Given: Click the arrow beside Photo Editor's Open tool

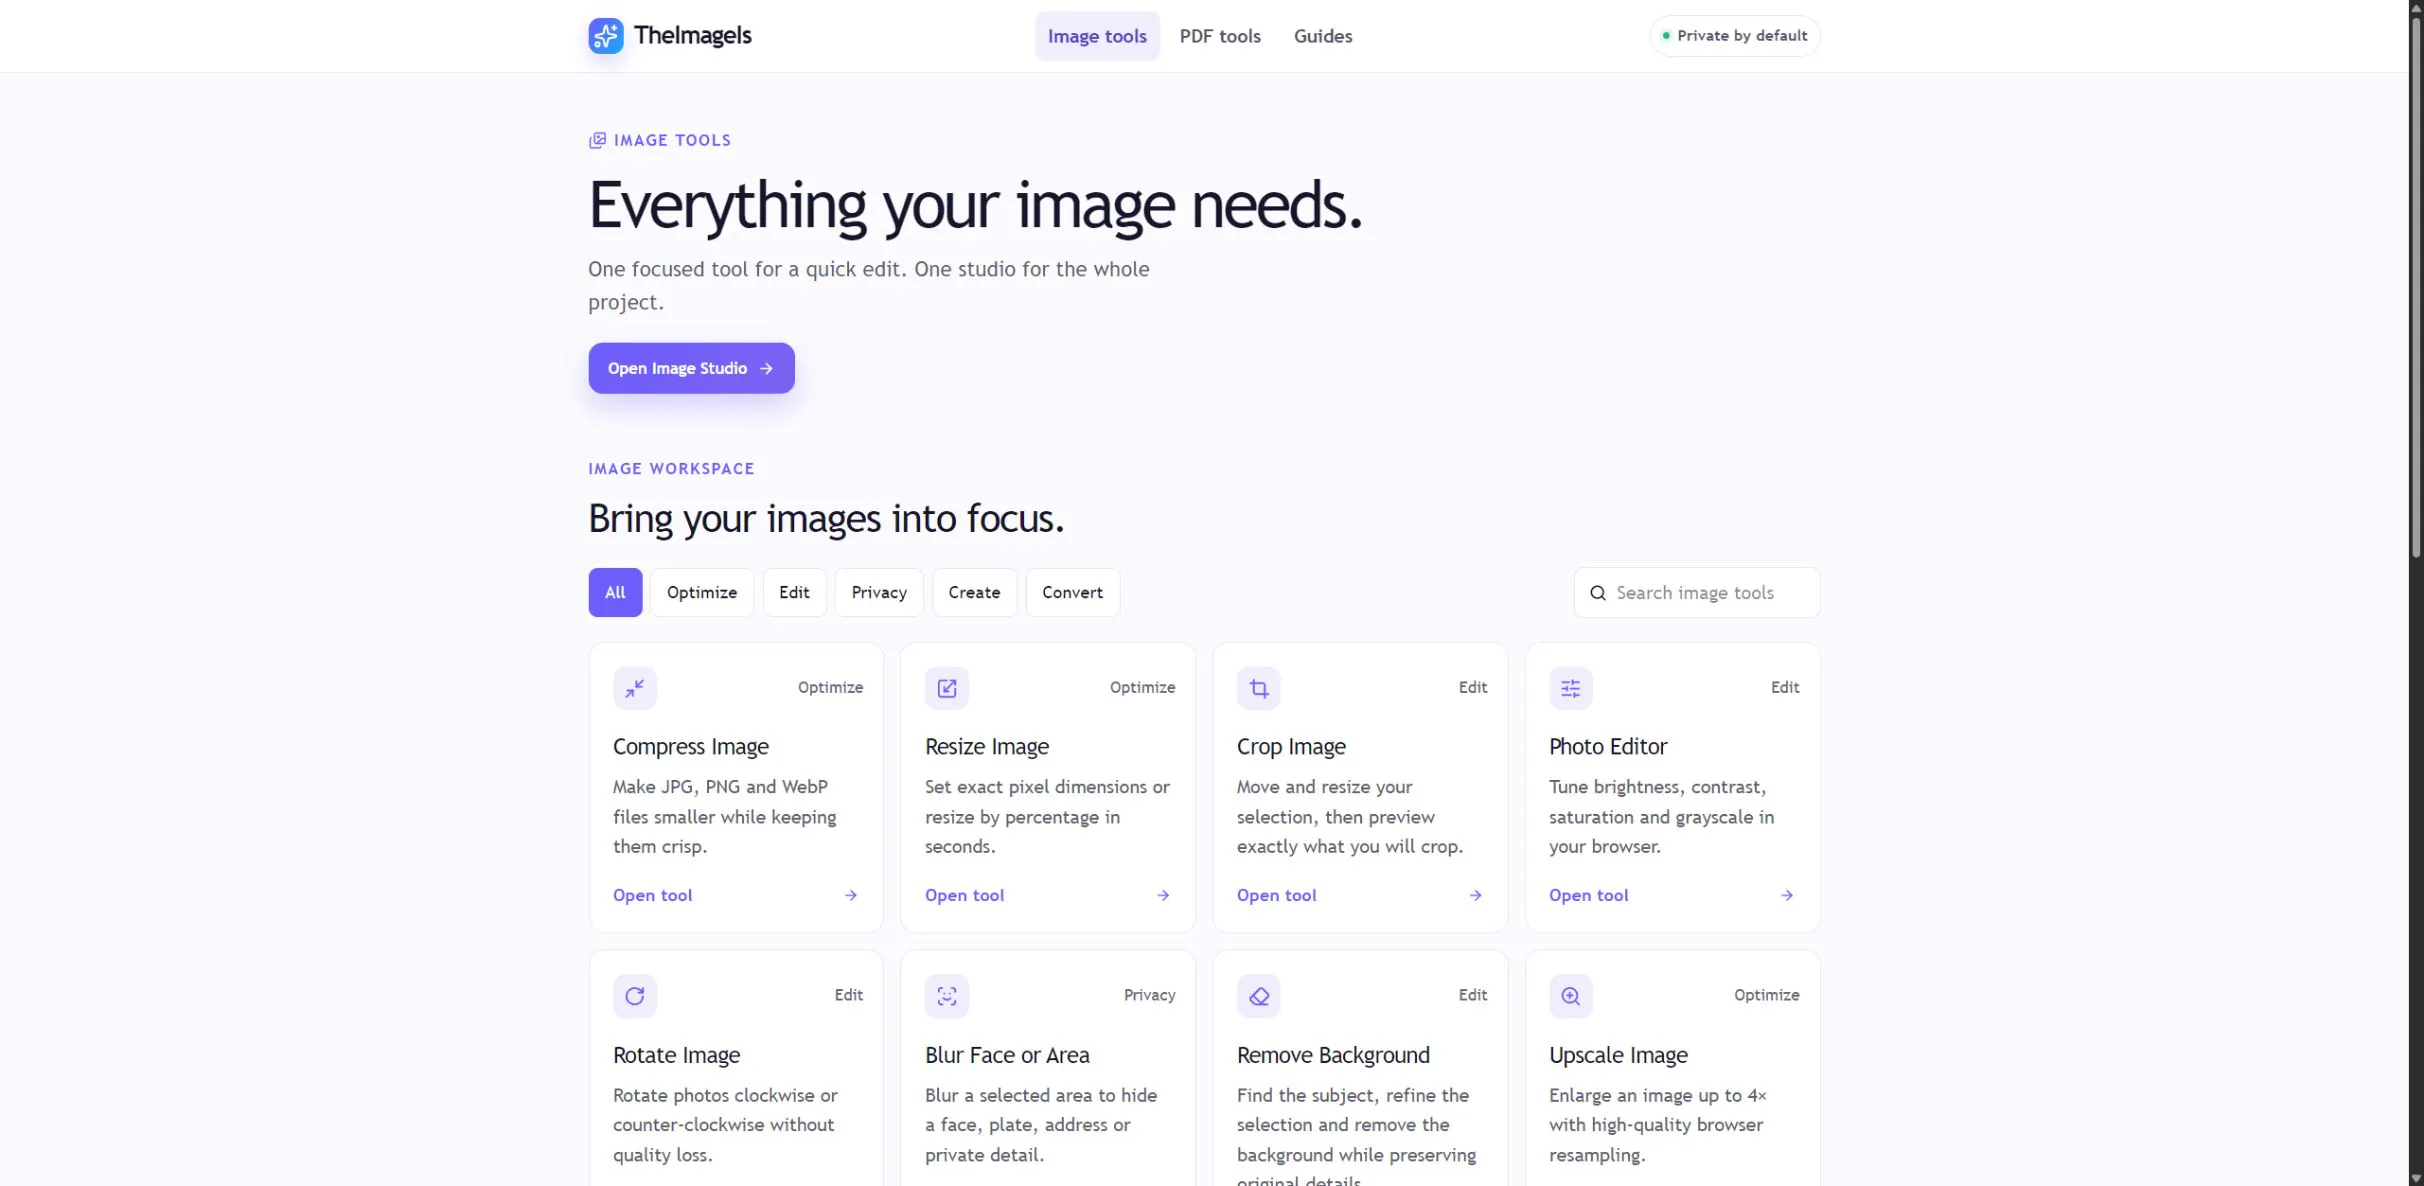Looking at the screenshot, I should (1786, 895).
